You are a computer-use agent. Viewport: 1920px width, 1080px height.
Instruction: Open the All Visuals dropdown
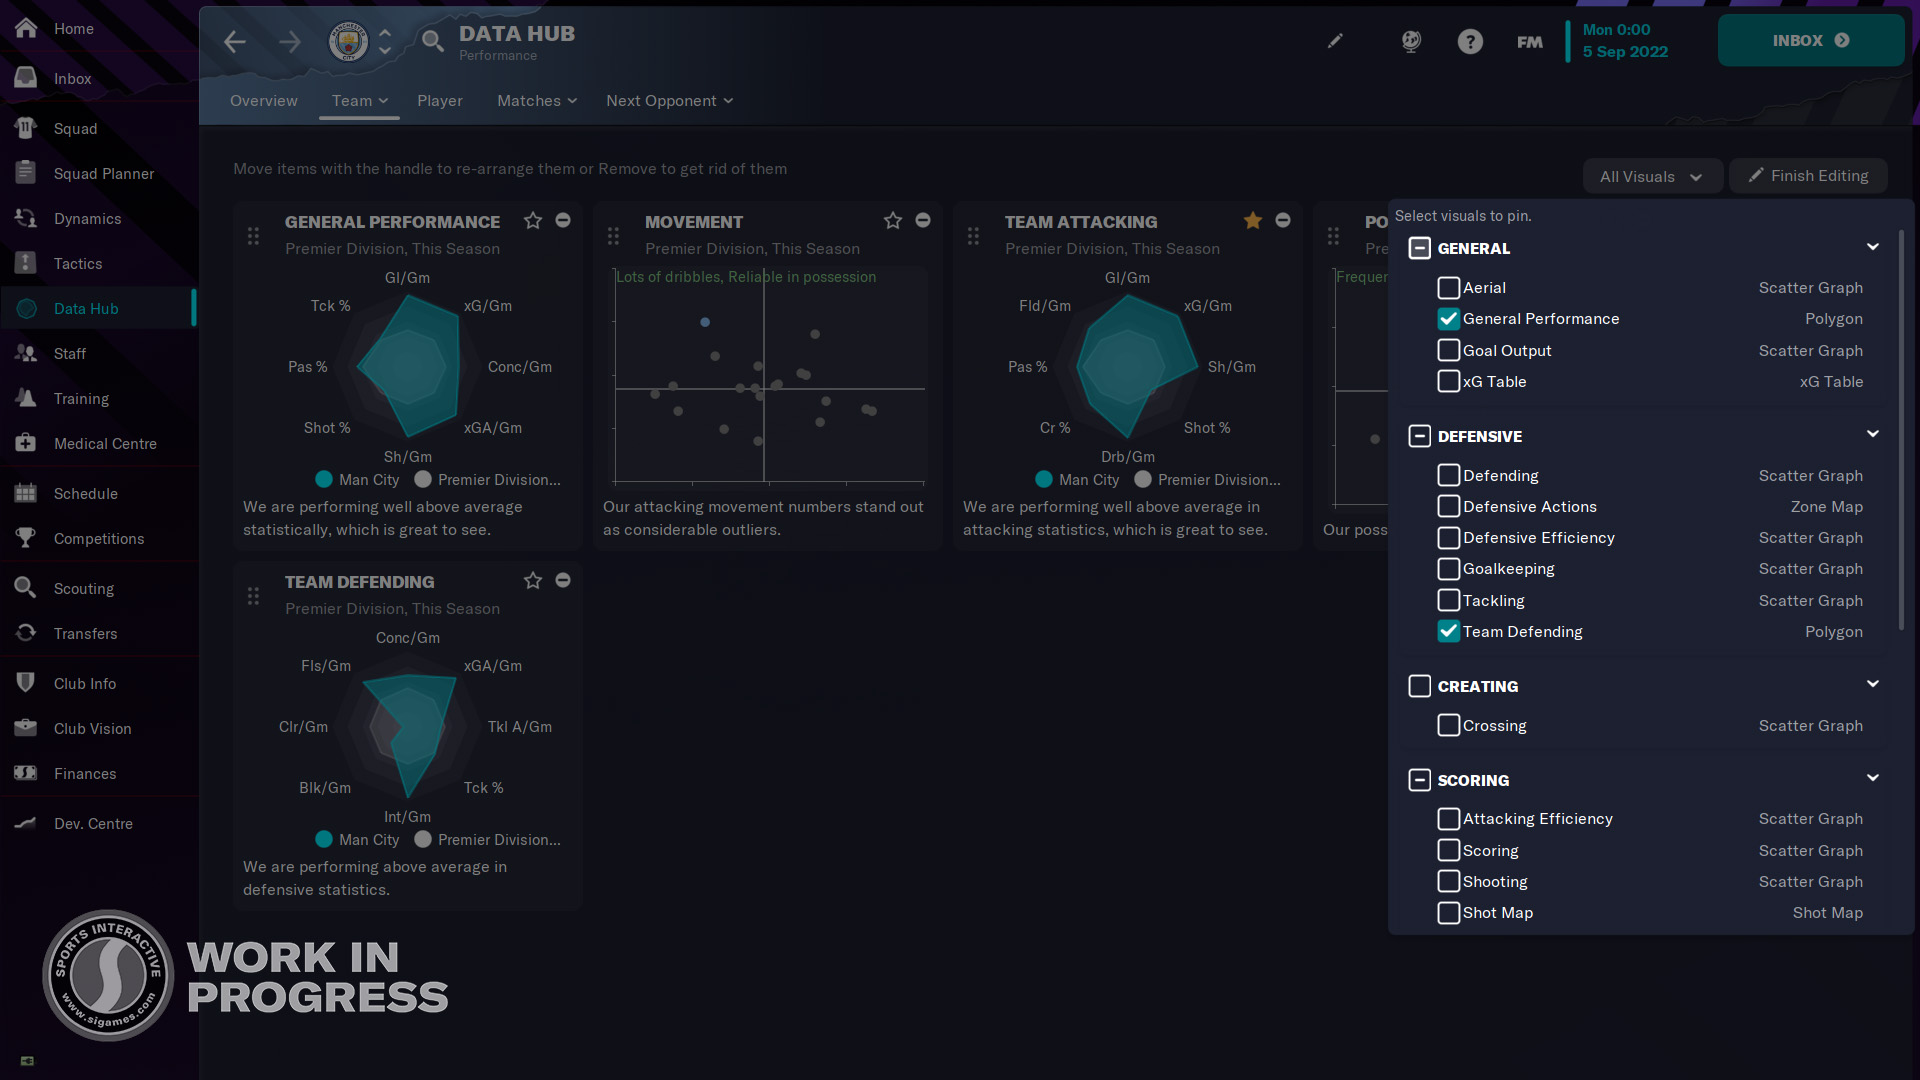coord(1650,175)
